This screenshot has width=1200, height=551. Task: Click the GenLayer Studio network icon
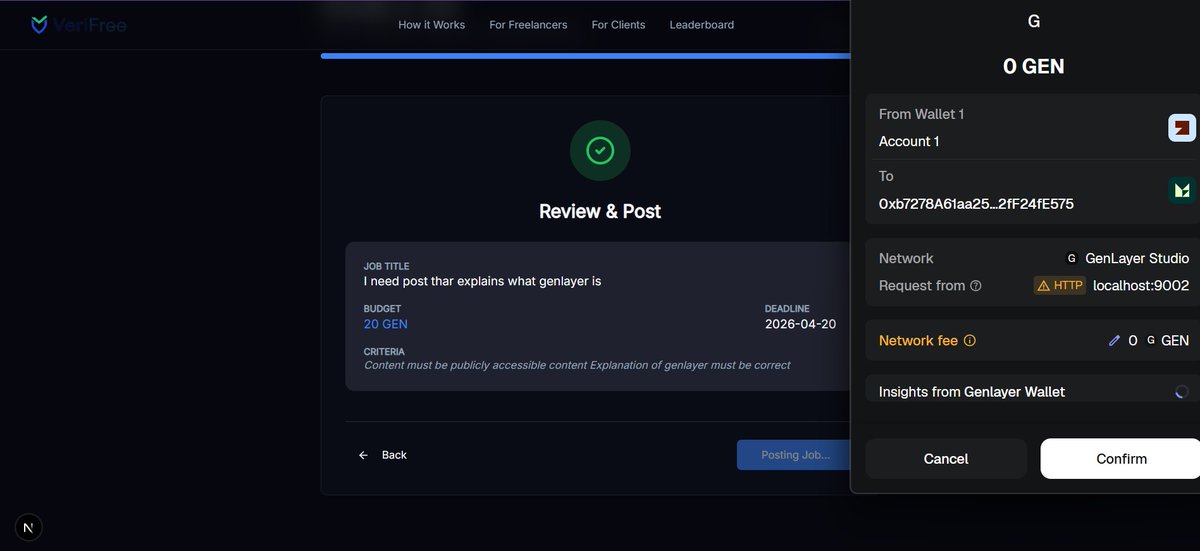1072,259
